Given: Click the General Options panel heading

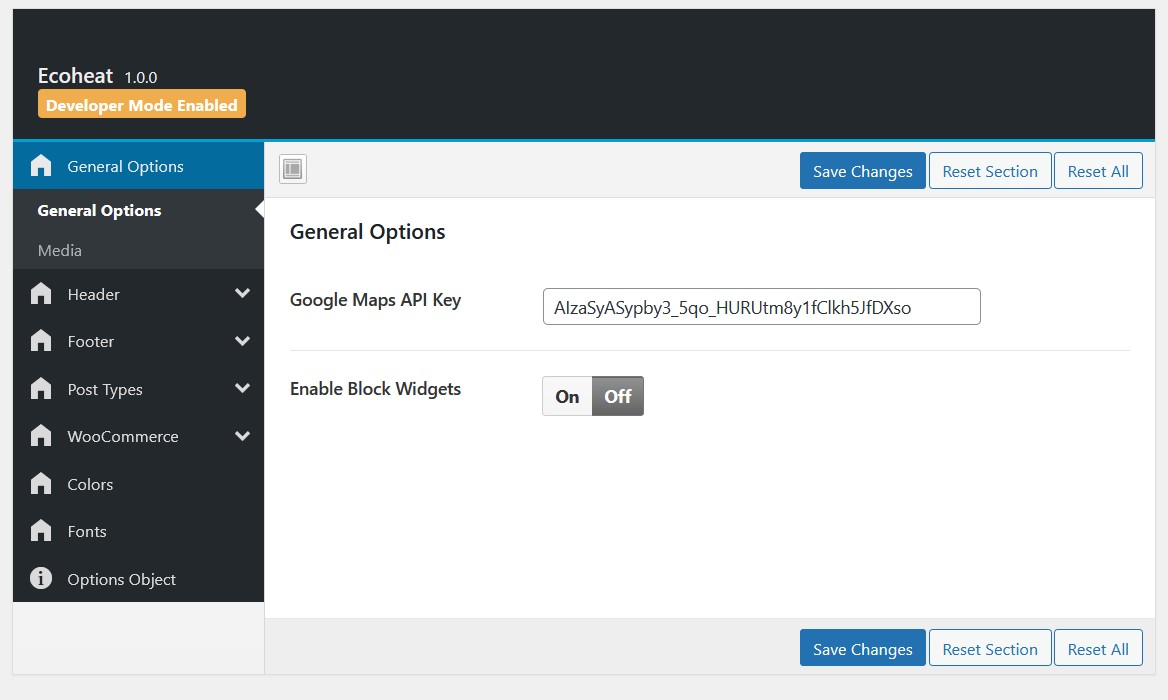Looking at the screenshot, I should [x=367, y=232].
